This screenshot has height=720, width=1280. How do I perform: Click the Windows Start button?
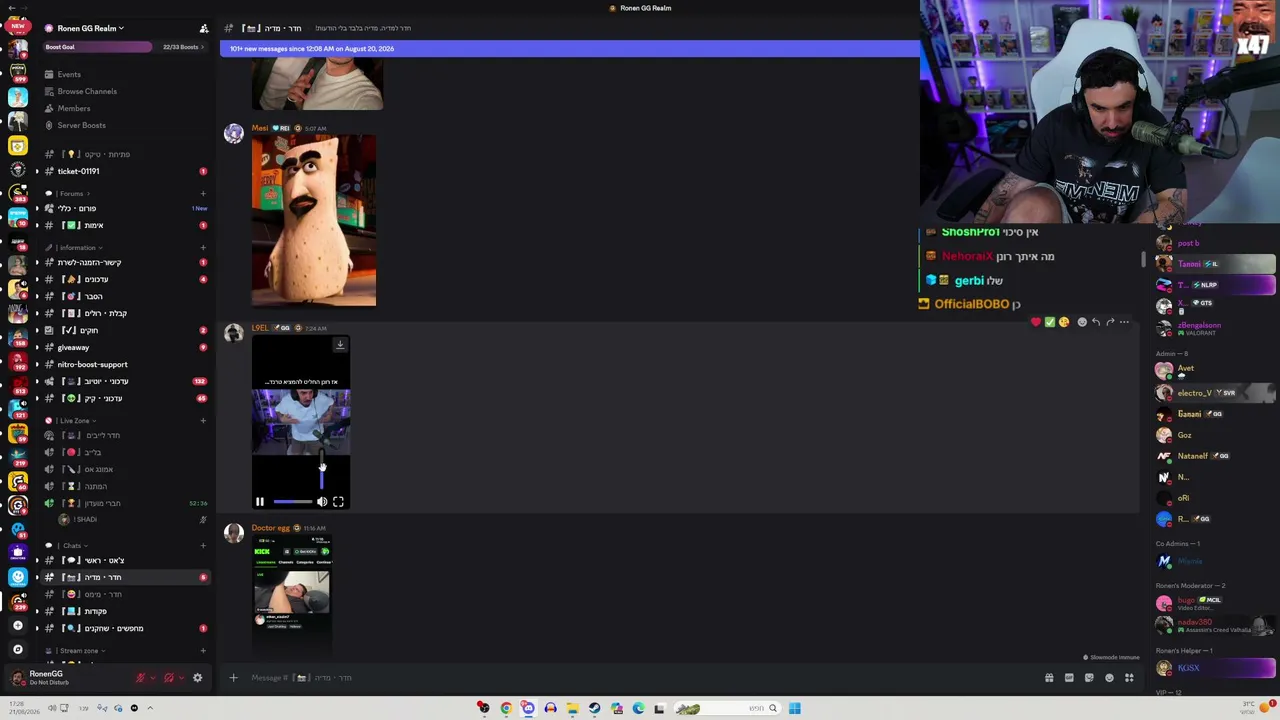[795, 709]
